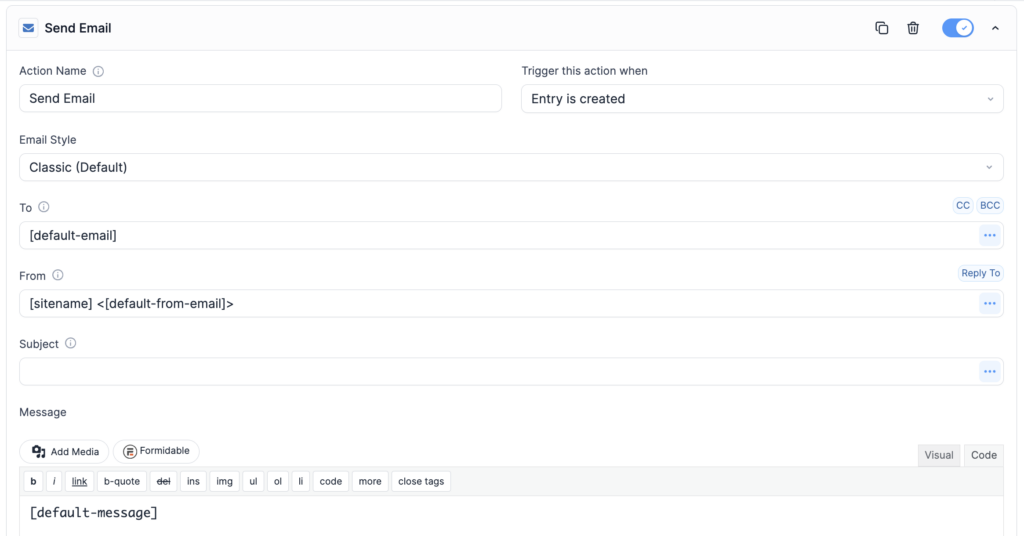Switch to the Visual editor tab
The height and width of the screenshot is (536, 1024).
click(938, 455)
